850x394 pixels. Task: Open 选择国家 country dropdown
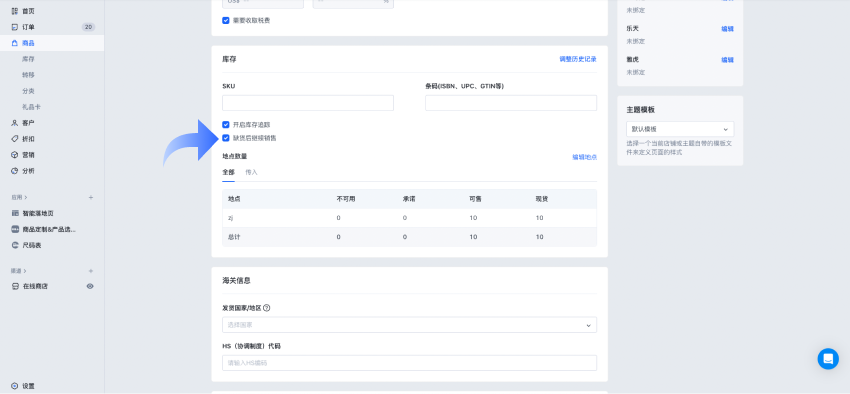[x=409, y=325]
